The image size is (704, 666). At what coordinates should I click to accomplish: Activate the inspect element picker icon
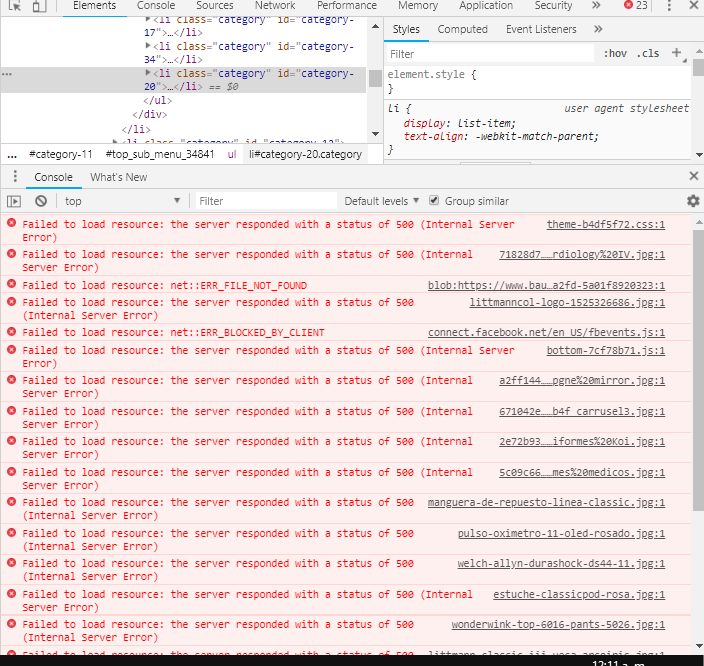click(x=15, y=5)
